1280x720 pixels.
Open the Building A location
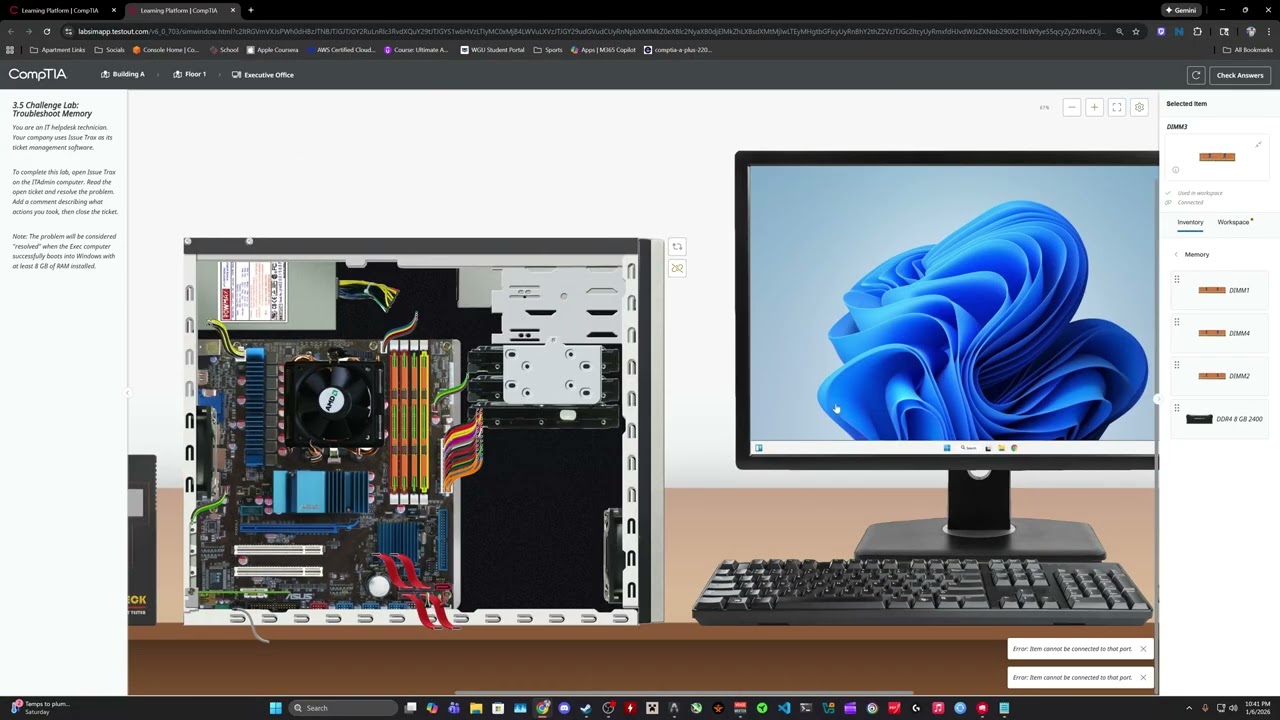tap(123, 74)
